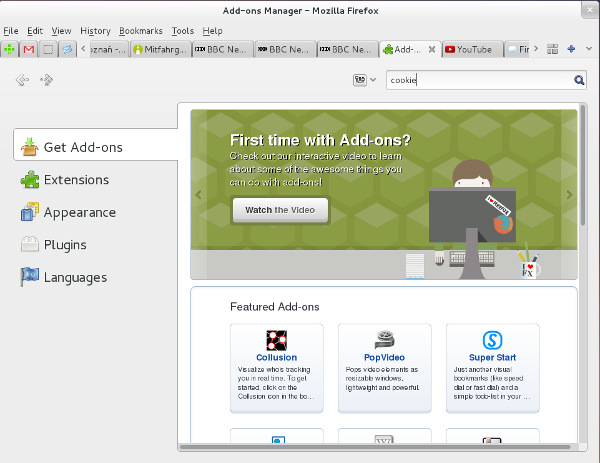The width and height of the screenshot is (600, 463).
Task: Click the Watch the Video button
Action: [280, 210]
